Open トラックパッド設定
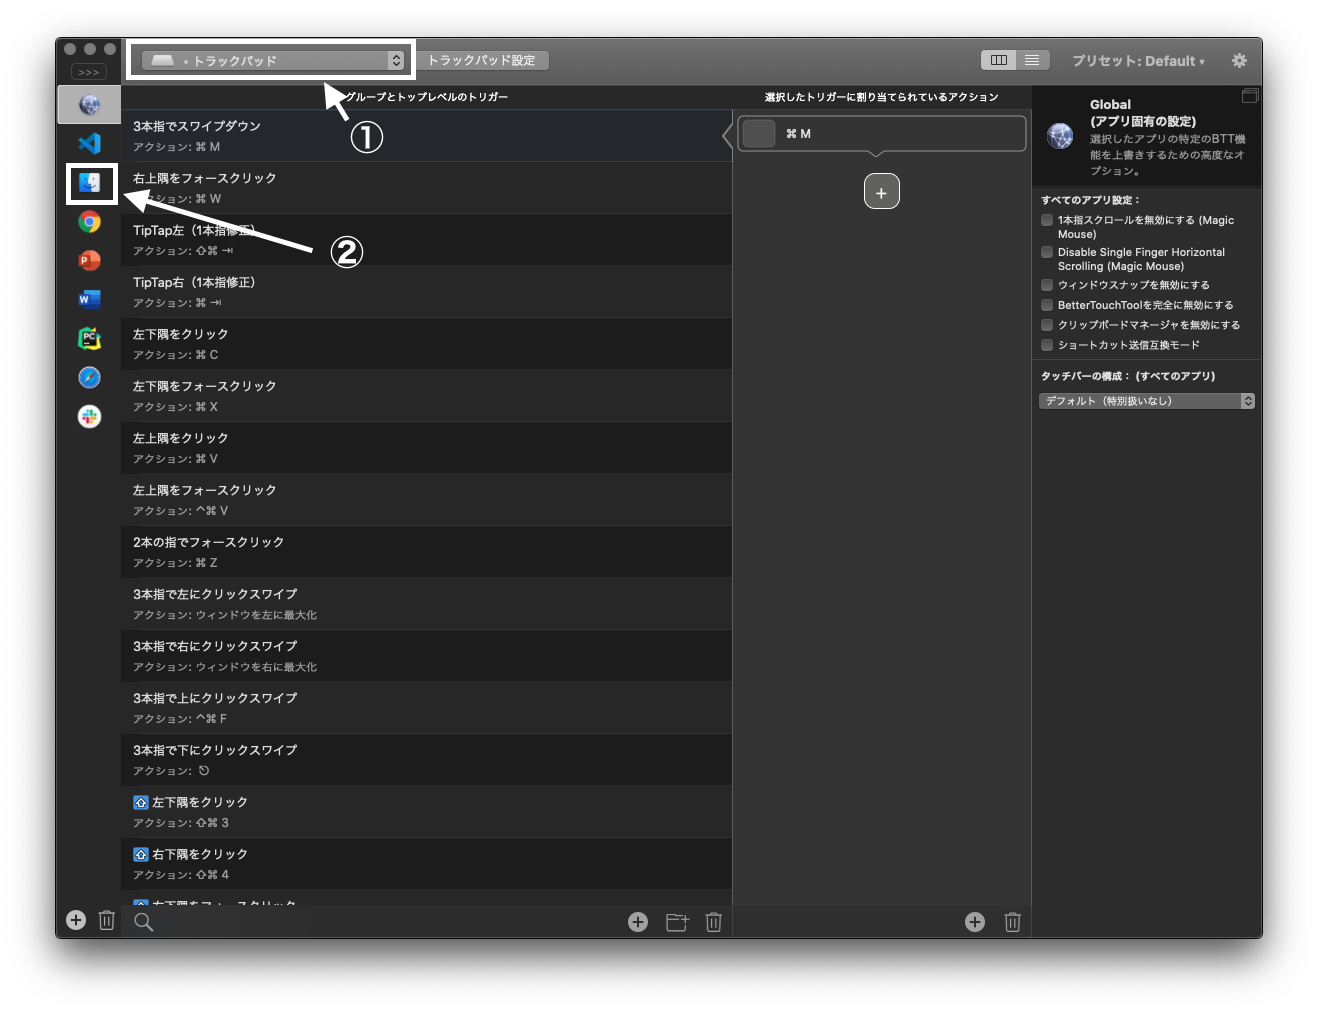1318x1012 pixels. pyautogui.click(x=482, y=60)
